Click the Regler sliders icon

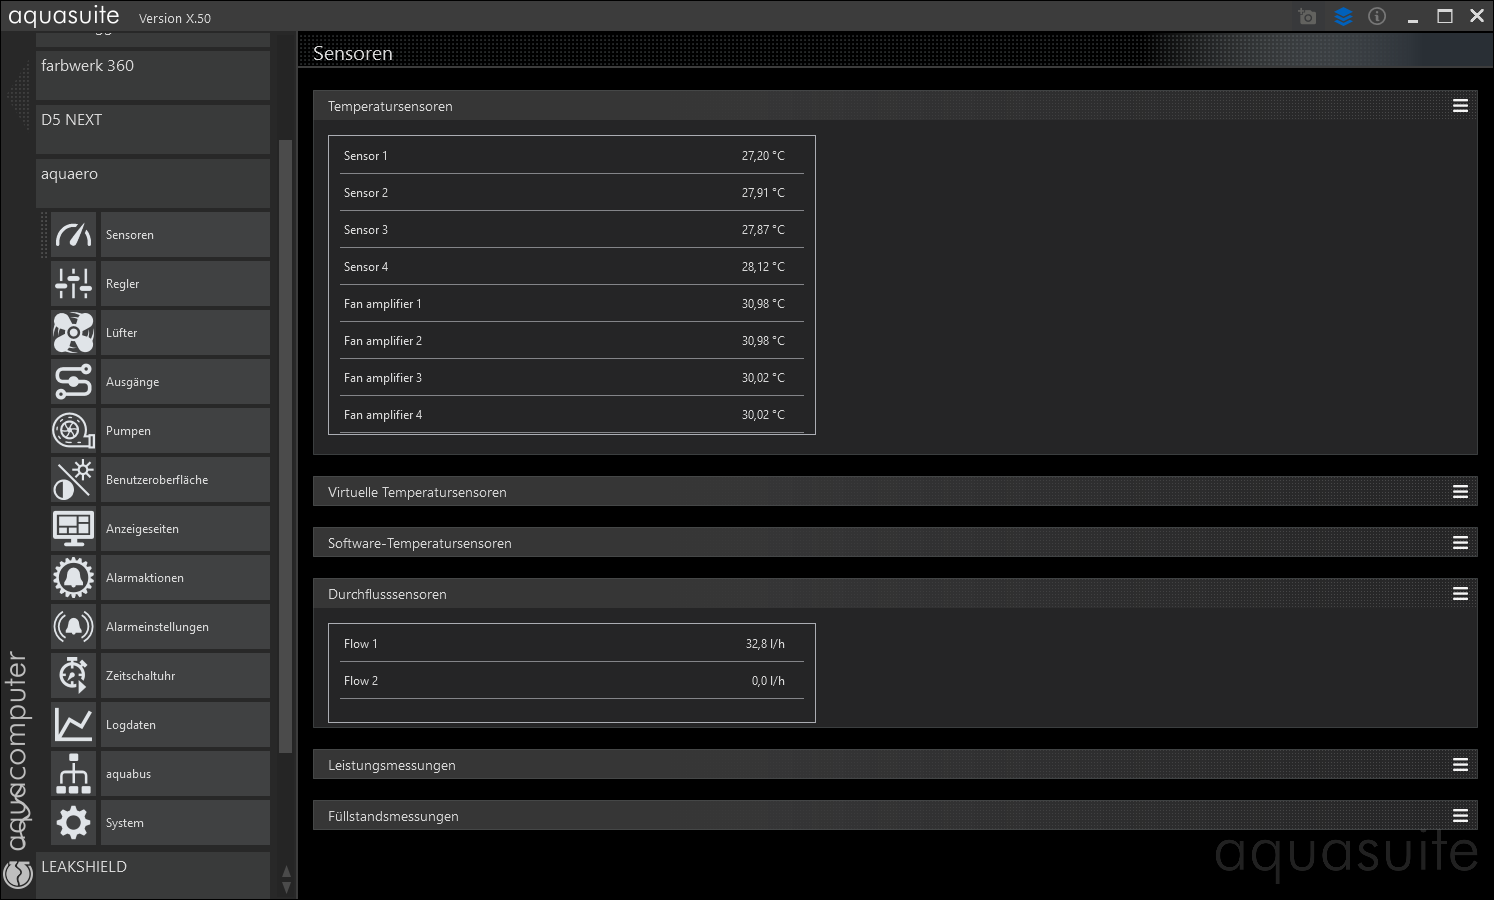pyautogui.click(x=74, y=284)
